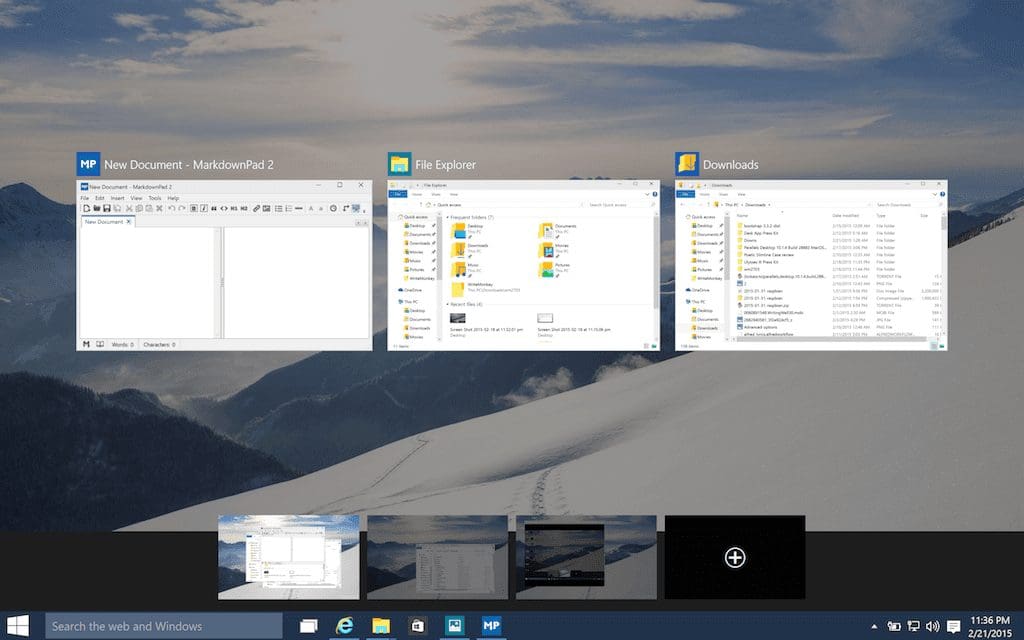This screenshot has width=1024, height=640.
Task: Select OneDrive in File Explorer sidebar
Action: coord(410,290)
